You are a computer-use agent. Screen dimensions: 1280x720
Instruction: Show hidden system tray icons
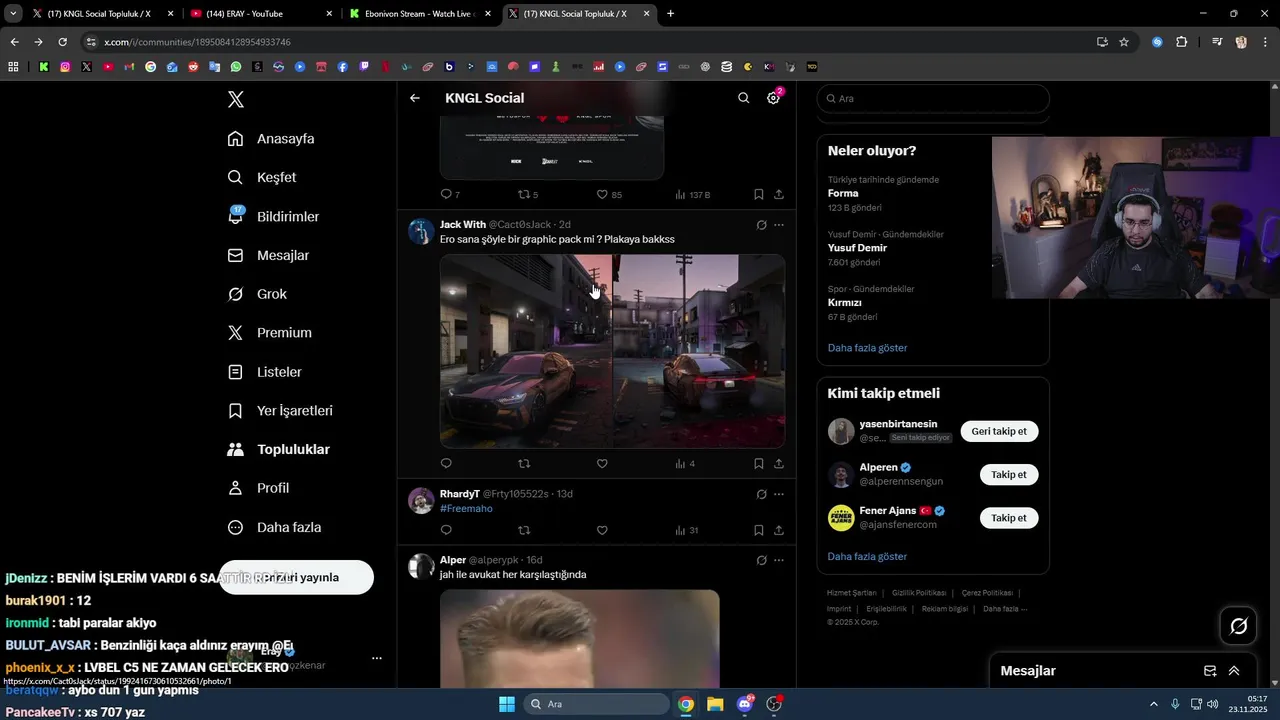point(1154,704)
